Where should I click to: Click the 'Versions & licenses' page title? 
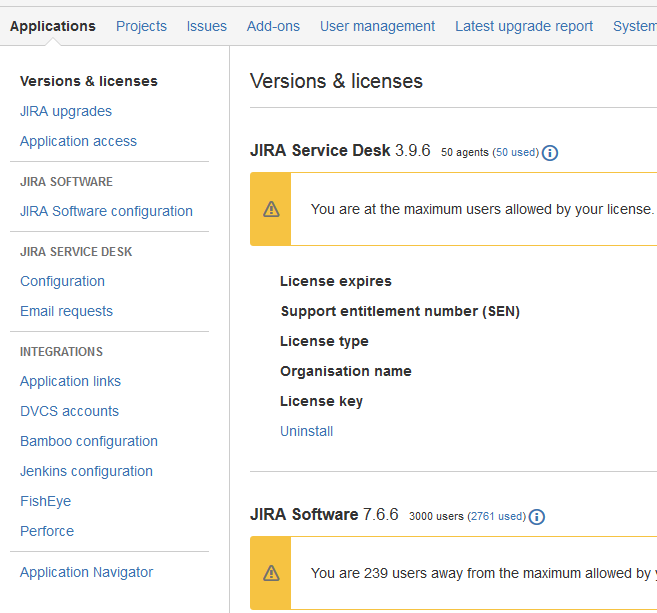336,81
